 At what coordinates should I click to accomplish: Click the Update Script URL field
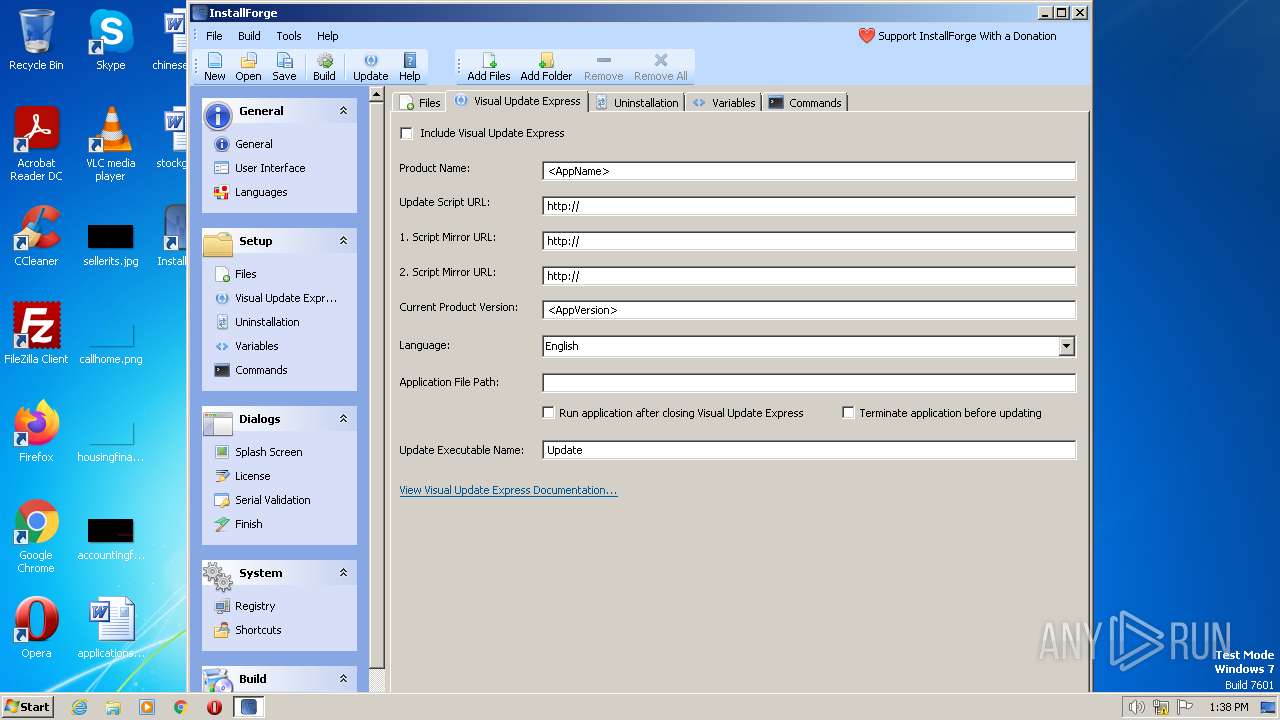pyautogui.click(x=809, y=206)
